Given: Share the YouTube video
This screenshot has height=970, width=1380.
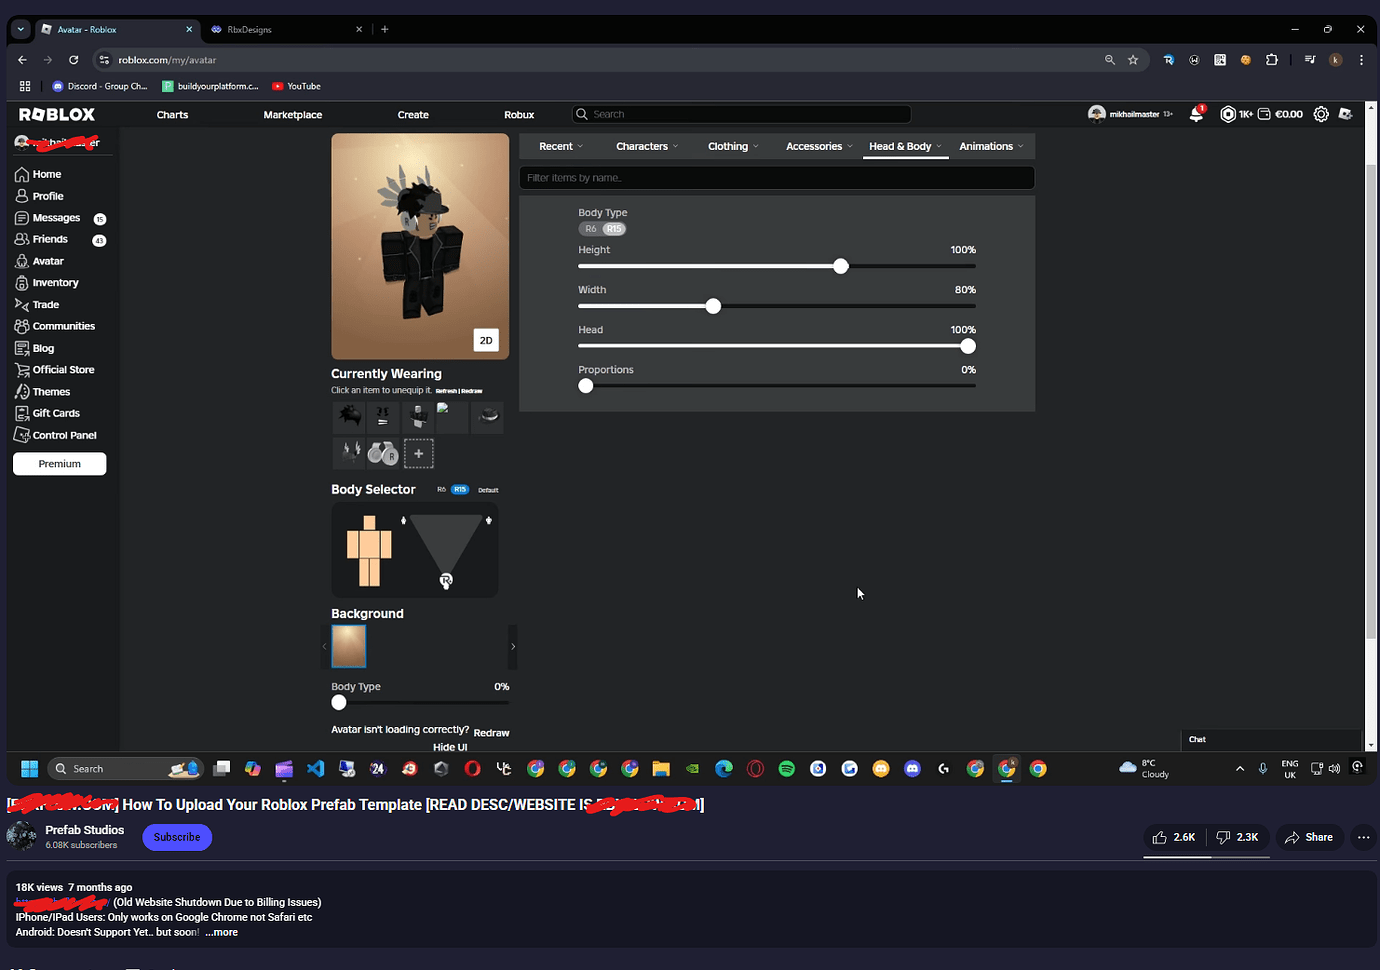Looking at the screenshot, I should point(1309,837).
